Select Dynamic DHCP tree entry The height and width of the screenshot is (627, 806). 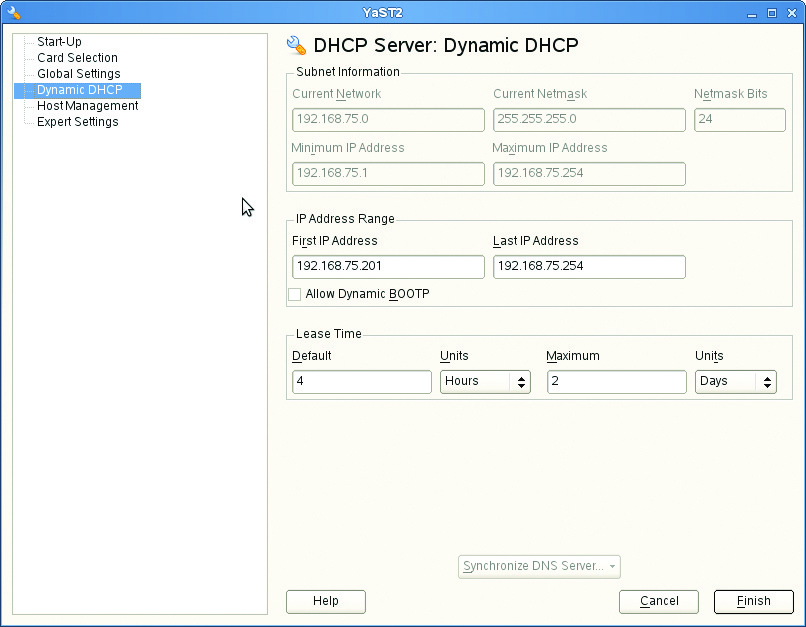click(79, 90)
